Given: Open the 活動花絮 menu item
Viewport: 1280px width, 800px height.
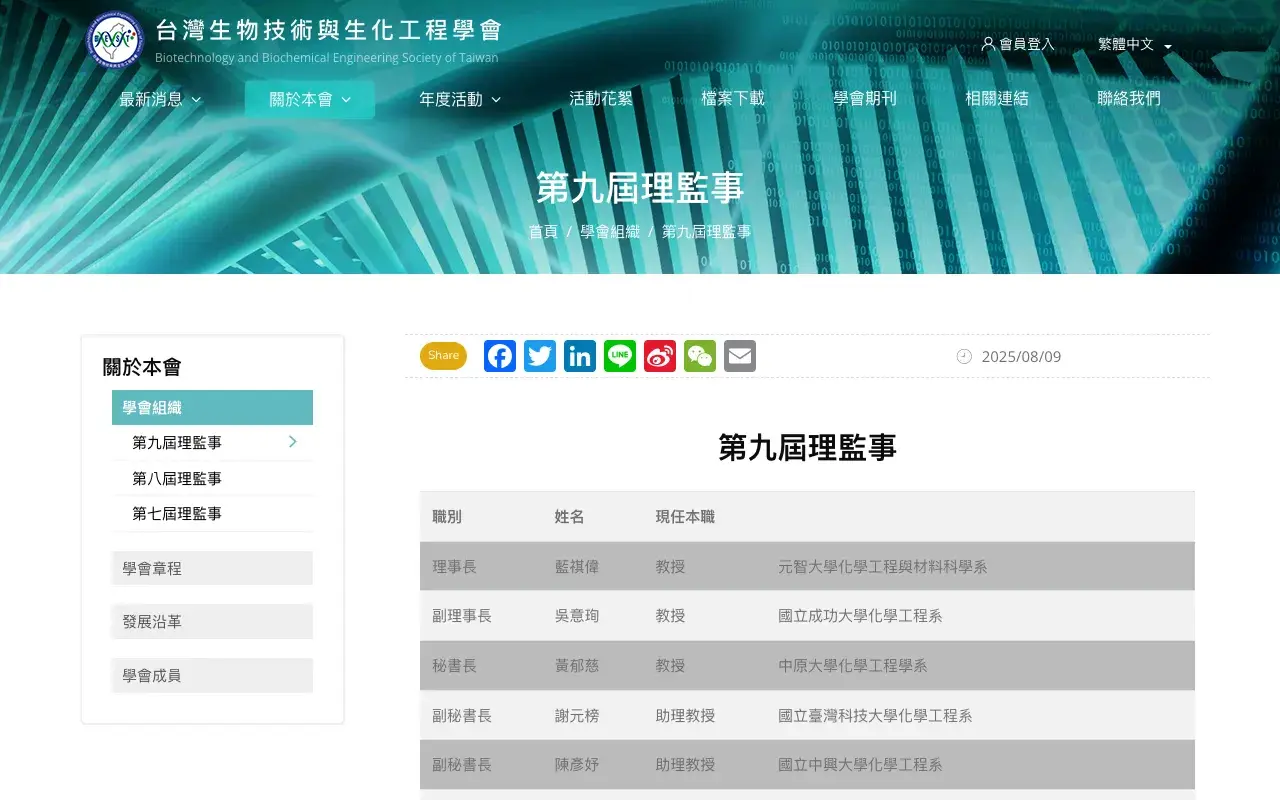Looking at the screenshot, I should coord(601,99).
